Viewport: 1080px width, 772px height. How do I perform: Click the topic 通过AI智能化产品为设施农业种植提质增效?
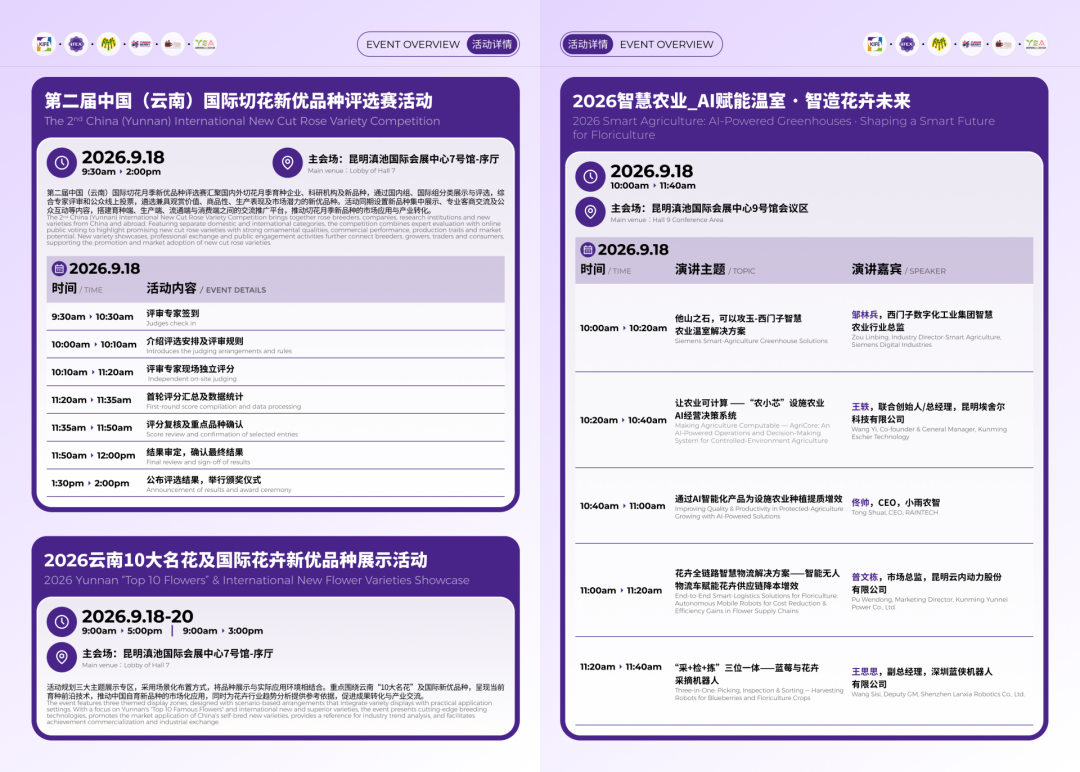coord(758,499)
